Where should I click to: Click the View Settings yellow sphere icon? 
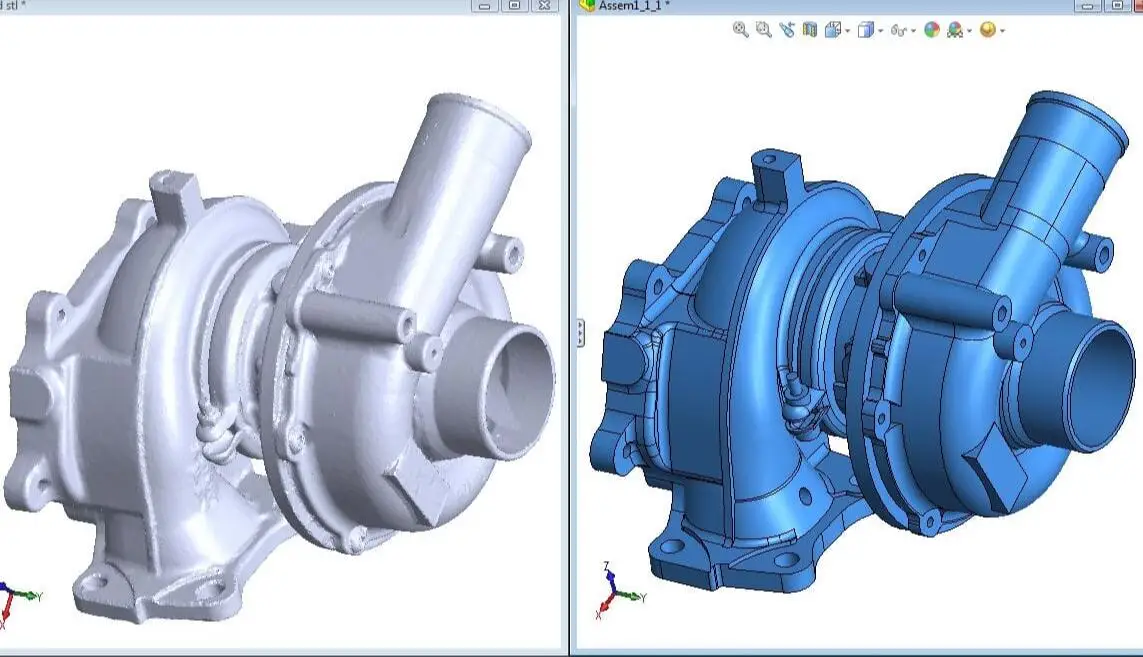(x=988, y=30)
